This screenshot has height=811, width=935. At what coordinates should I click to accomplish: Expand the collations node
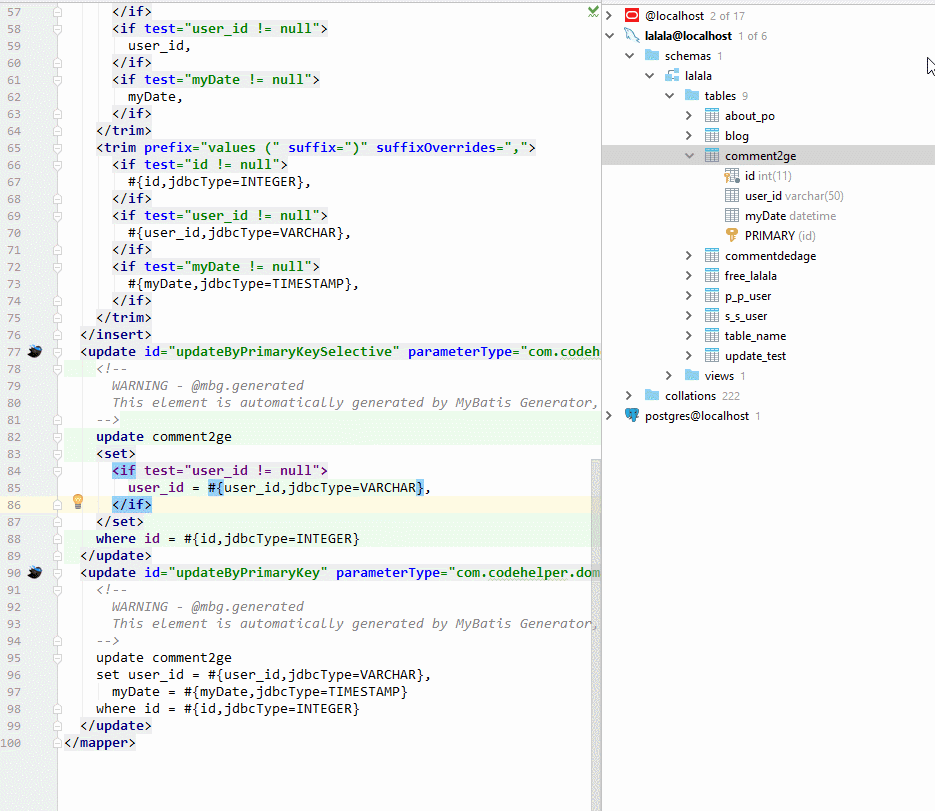coord(629,395)
